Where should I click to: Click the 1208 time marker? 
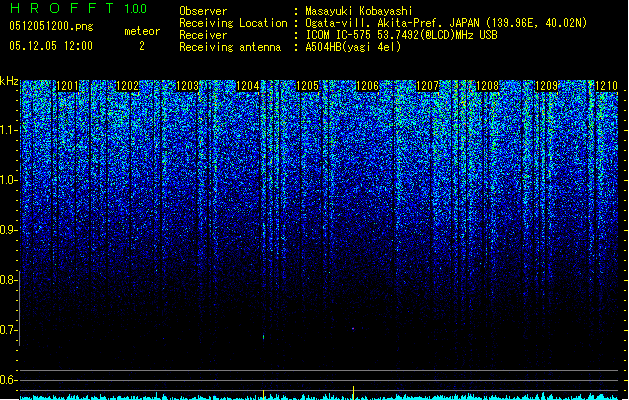(x=487, y=86)
